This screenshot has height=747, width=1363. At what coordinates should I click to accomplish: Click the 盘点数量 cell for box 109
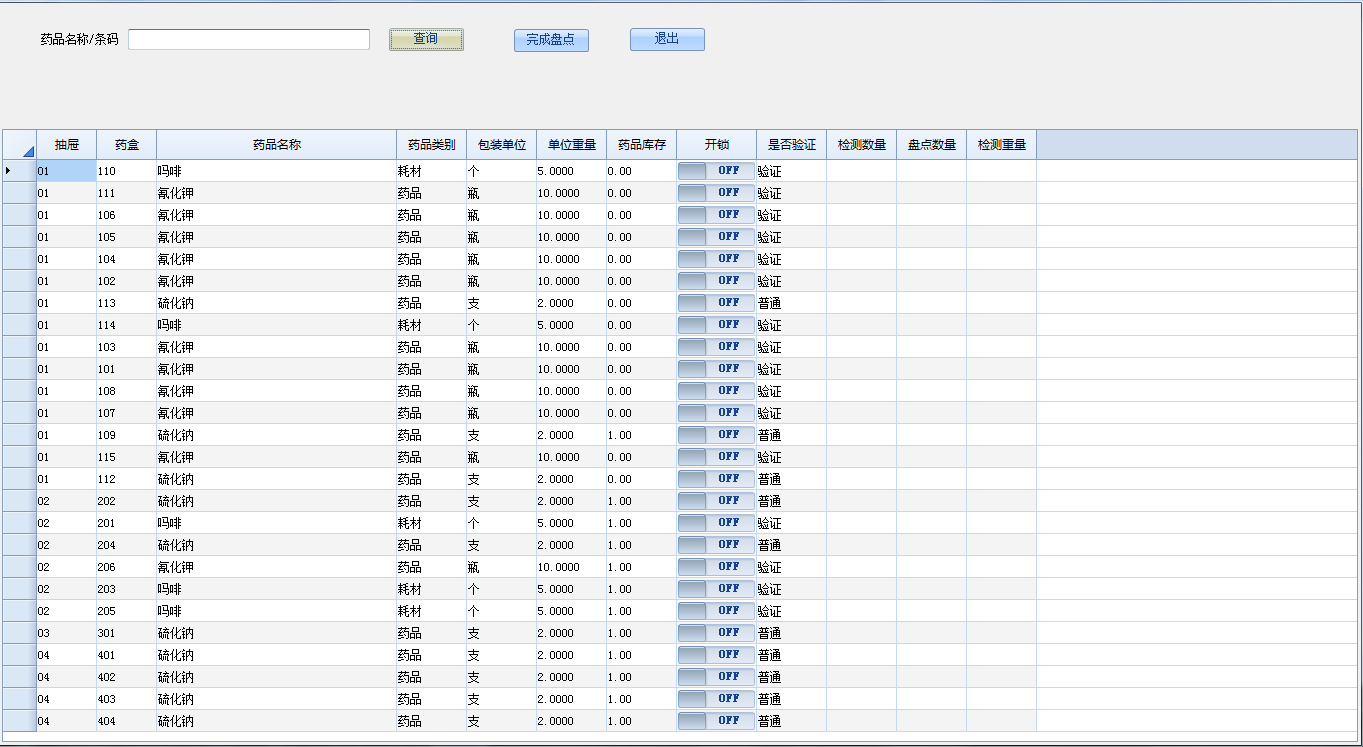(x=931, y=435)
